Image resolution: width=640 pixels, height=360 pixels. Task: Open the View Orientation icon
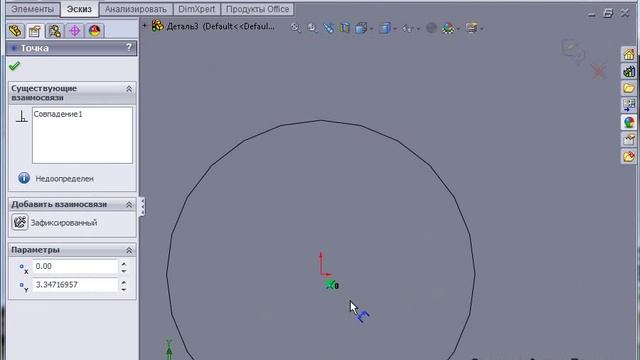tap(361, 28)
